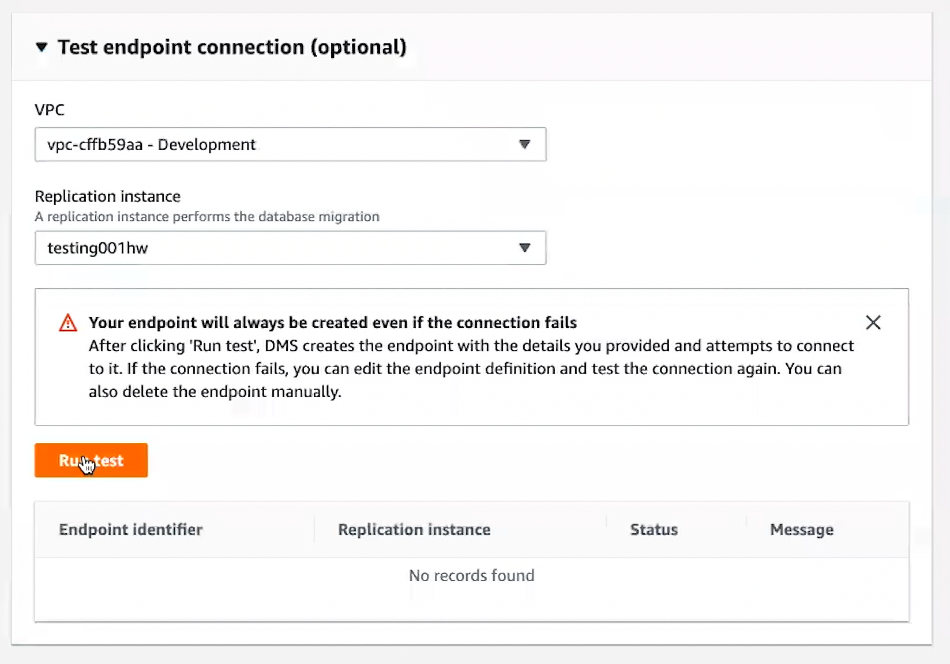Click the replication instance helper description text
The image size is (950, 664).
(x=207, y=216)
